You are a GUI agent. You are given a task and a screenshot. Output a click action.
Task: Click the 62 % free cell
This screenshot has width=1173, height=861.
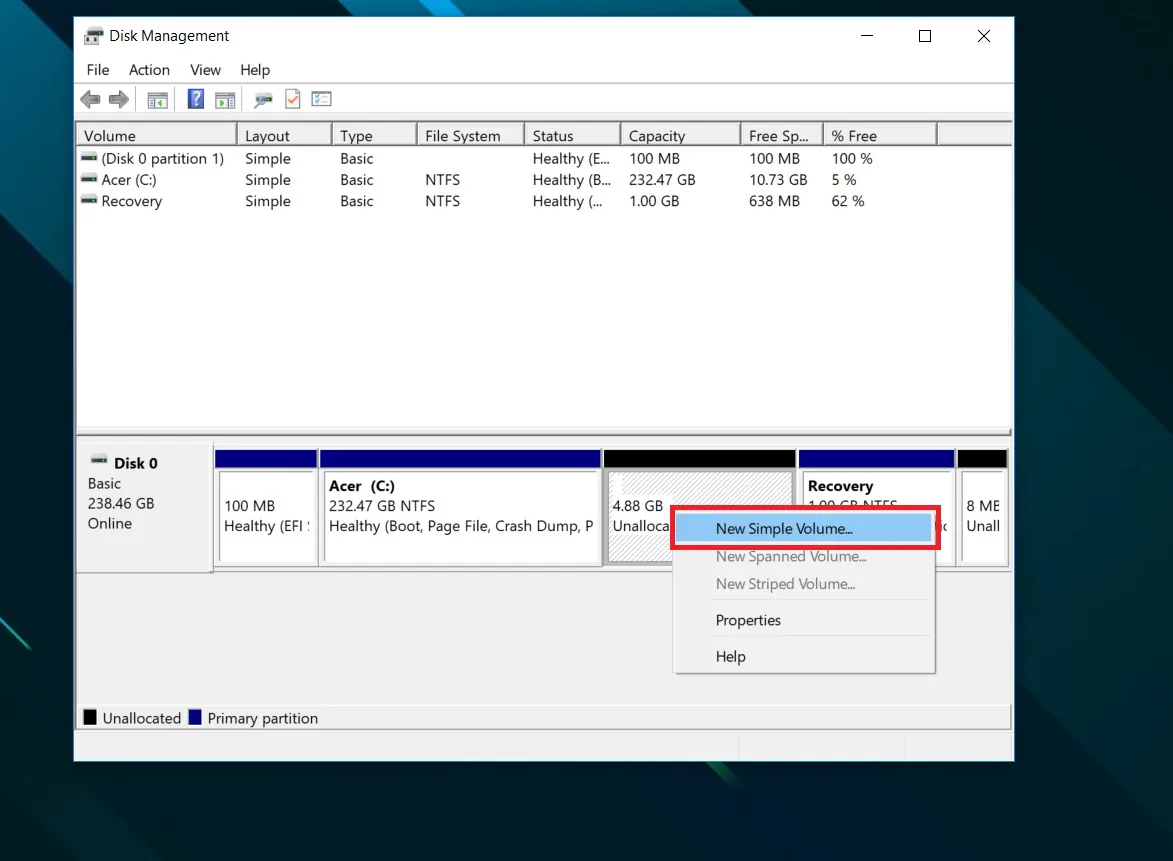click(848, 201)
